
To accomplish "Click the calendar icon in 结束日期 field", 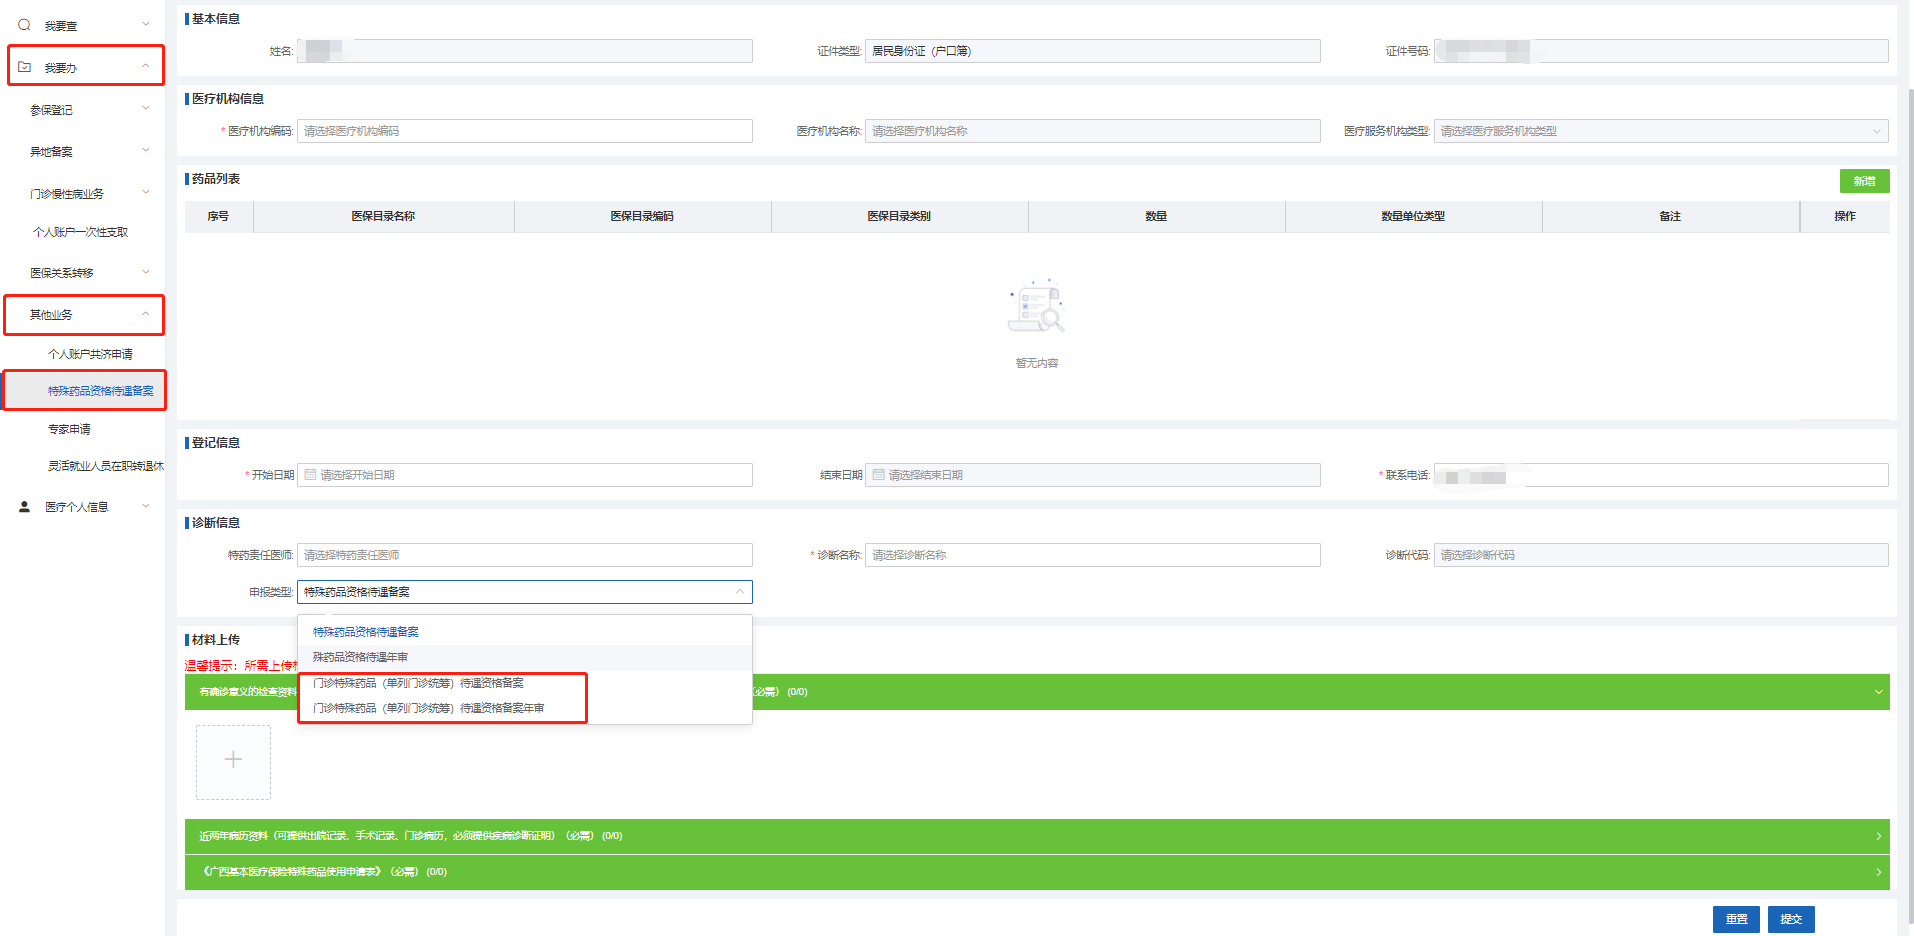I will [x=878, y=475].
